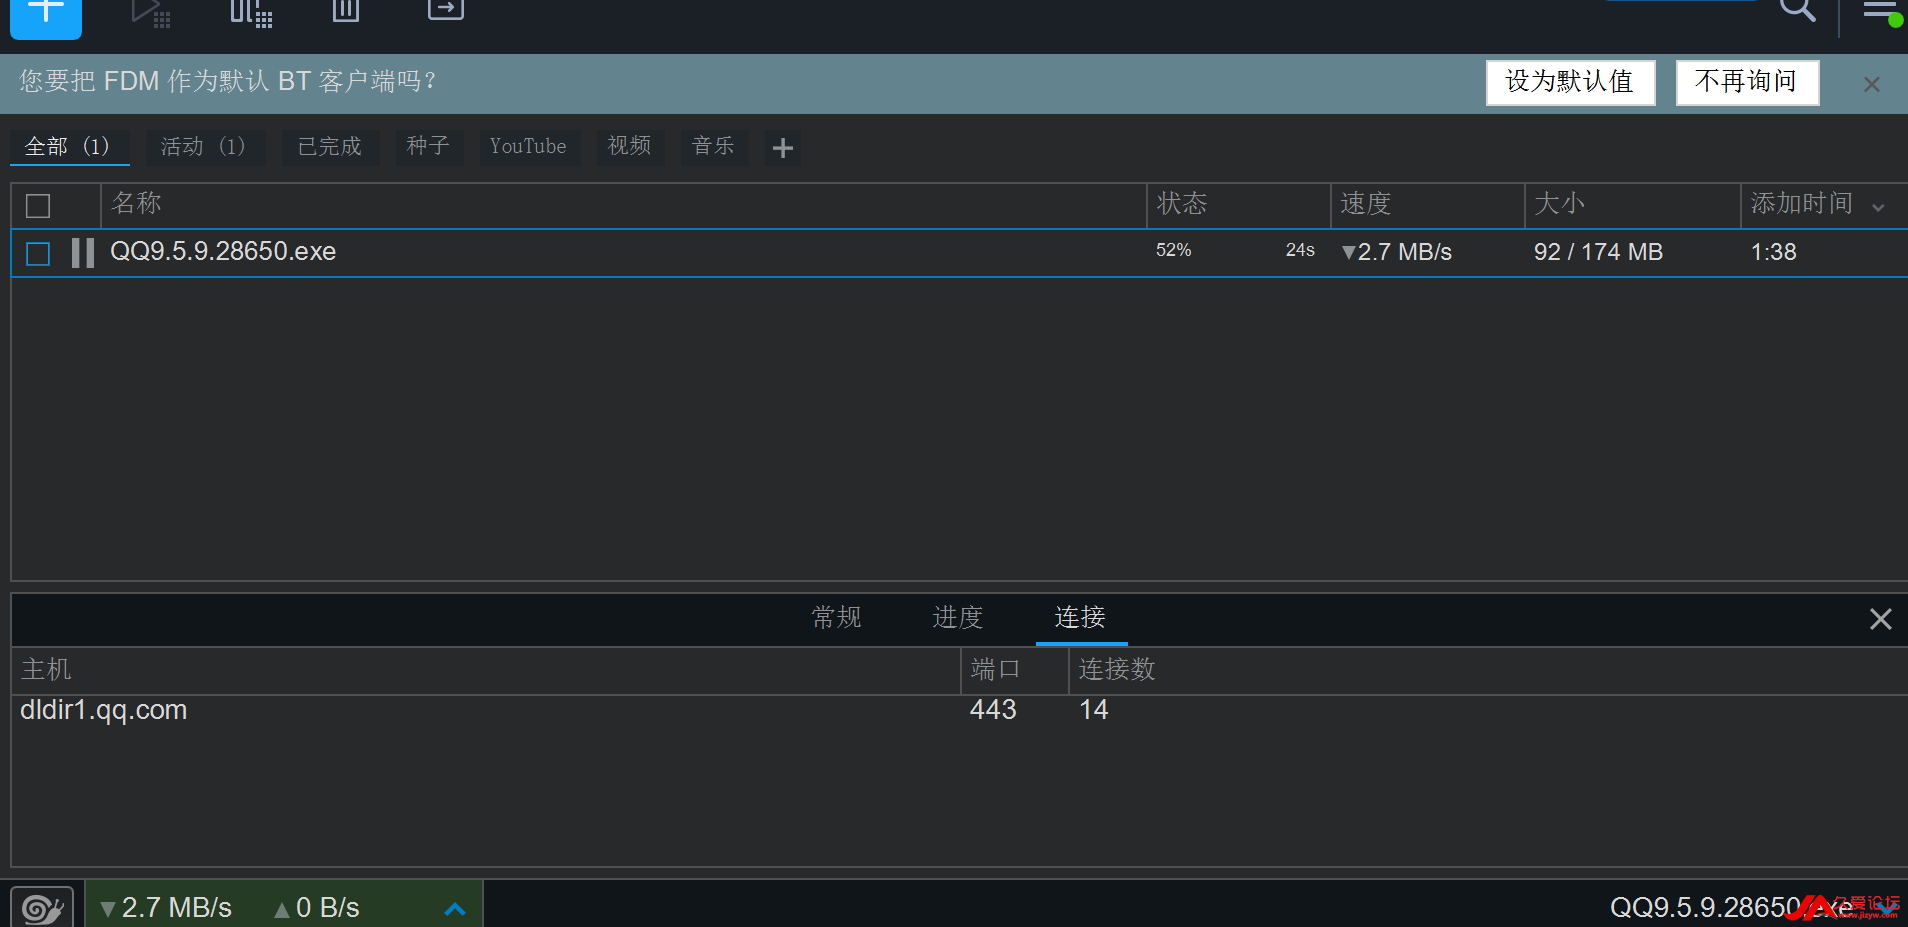Sort list by 大小 column header
This screenshot has height=927, width=1908.
coord(1632,205)
